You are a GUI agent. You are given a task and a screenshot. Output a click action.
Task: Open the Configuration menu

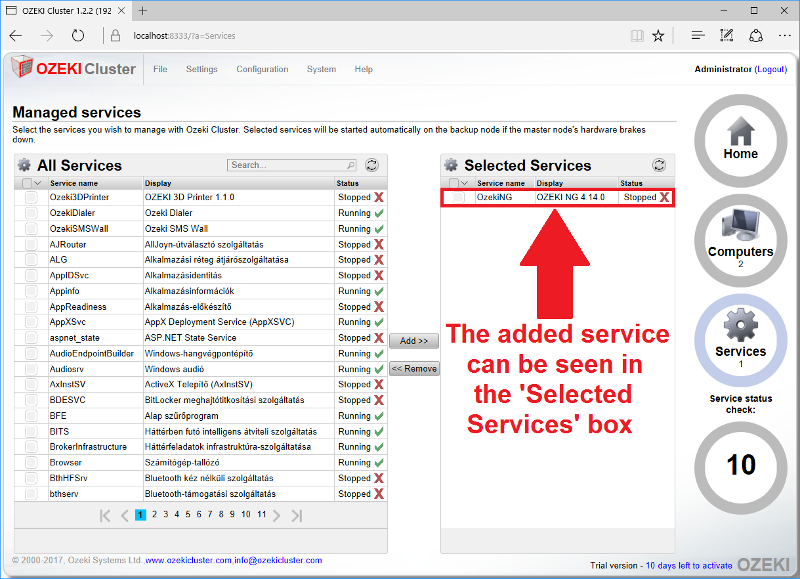click(x=262, y=69)
